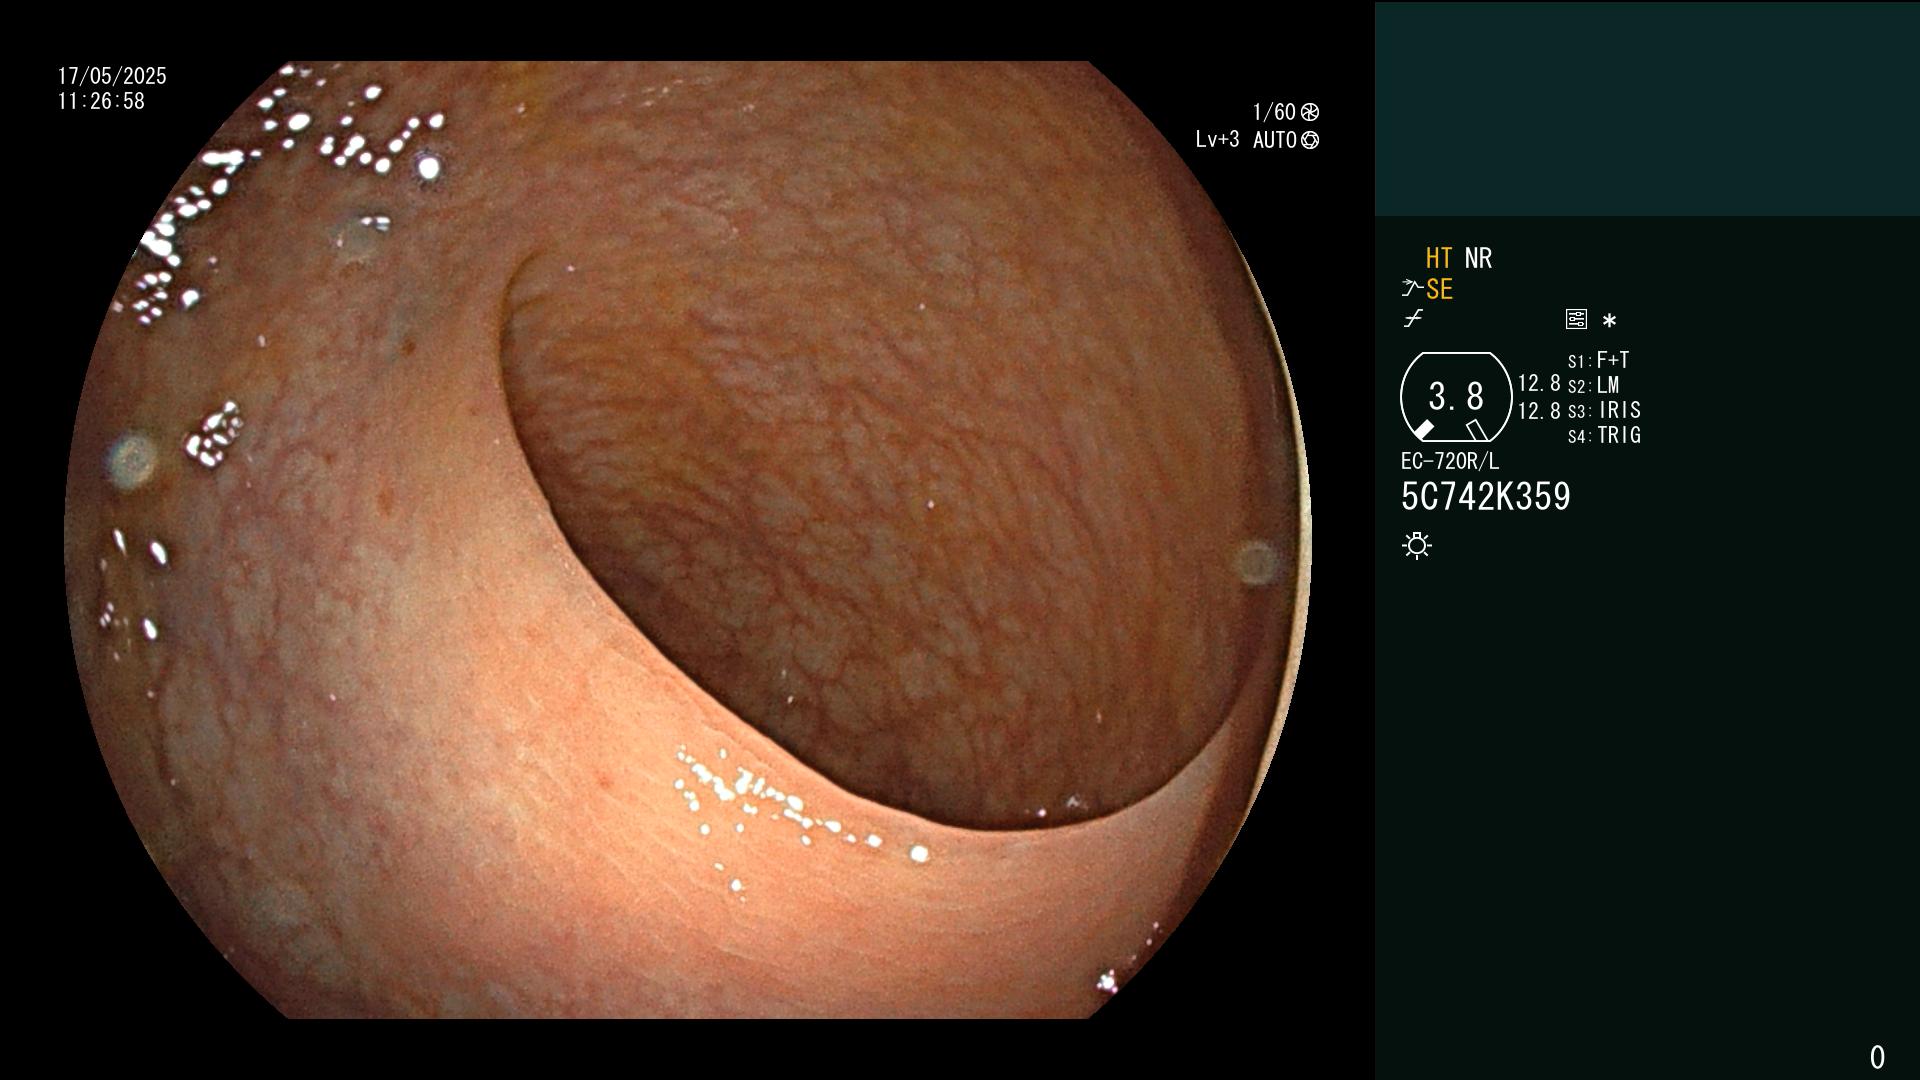
Task: Click the serial number 5C742K359
Action: coord(1486,496)
